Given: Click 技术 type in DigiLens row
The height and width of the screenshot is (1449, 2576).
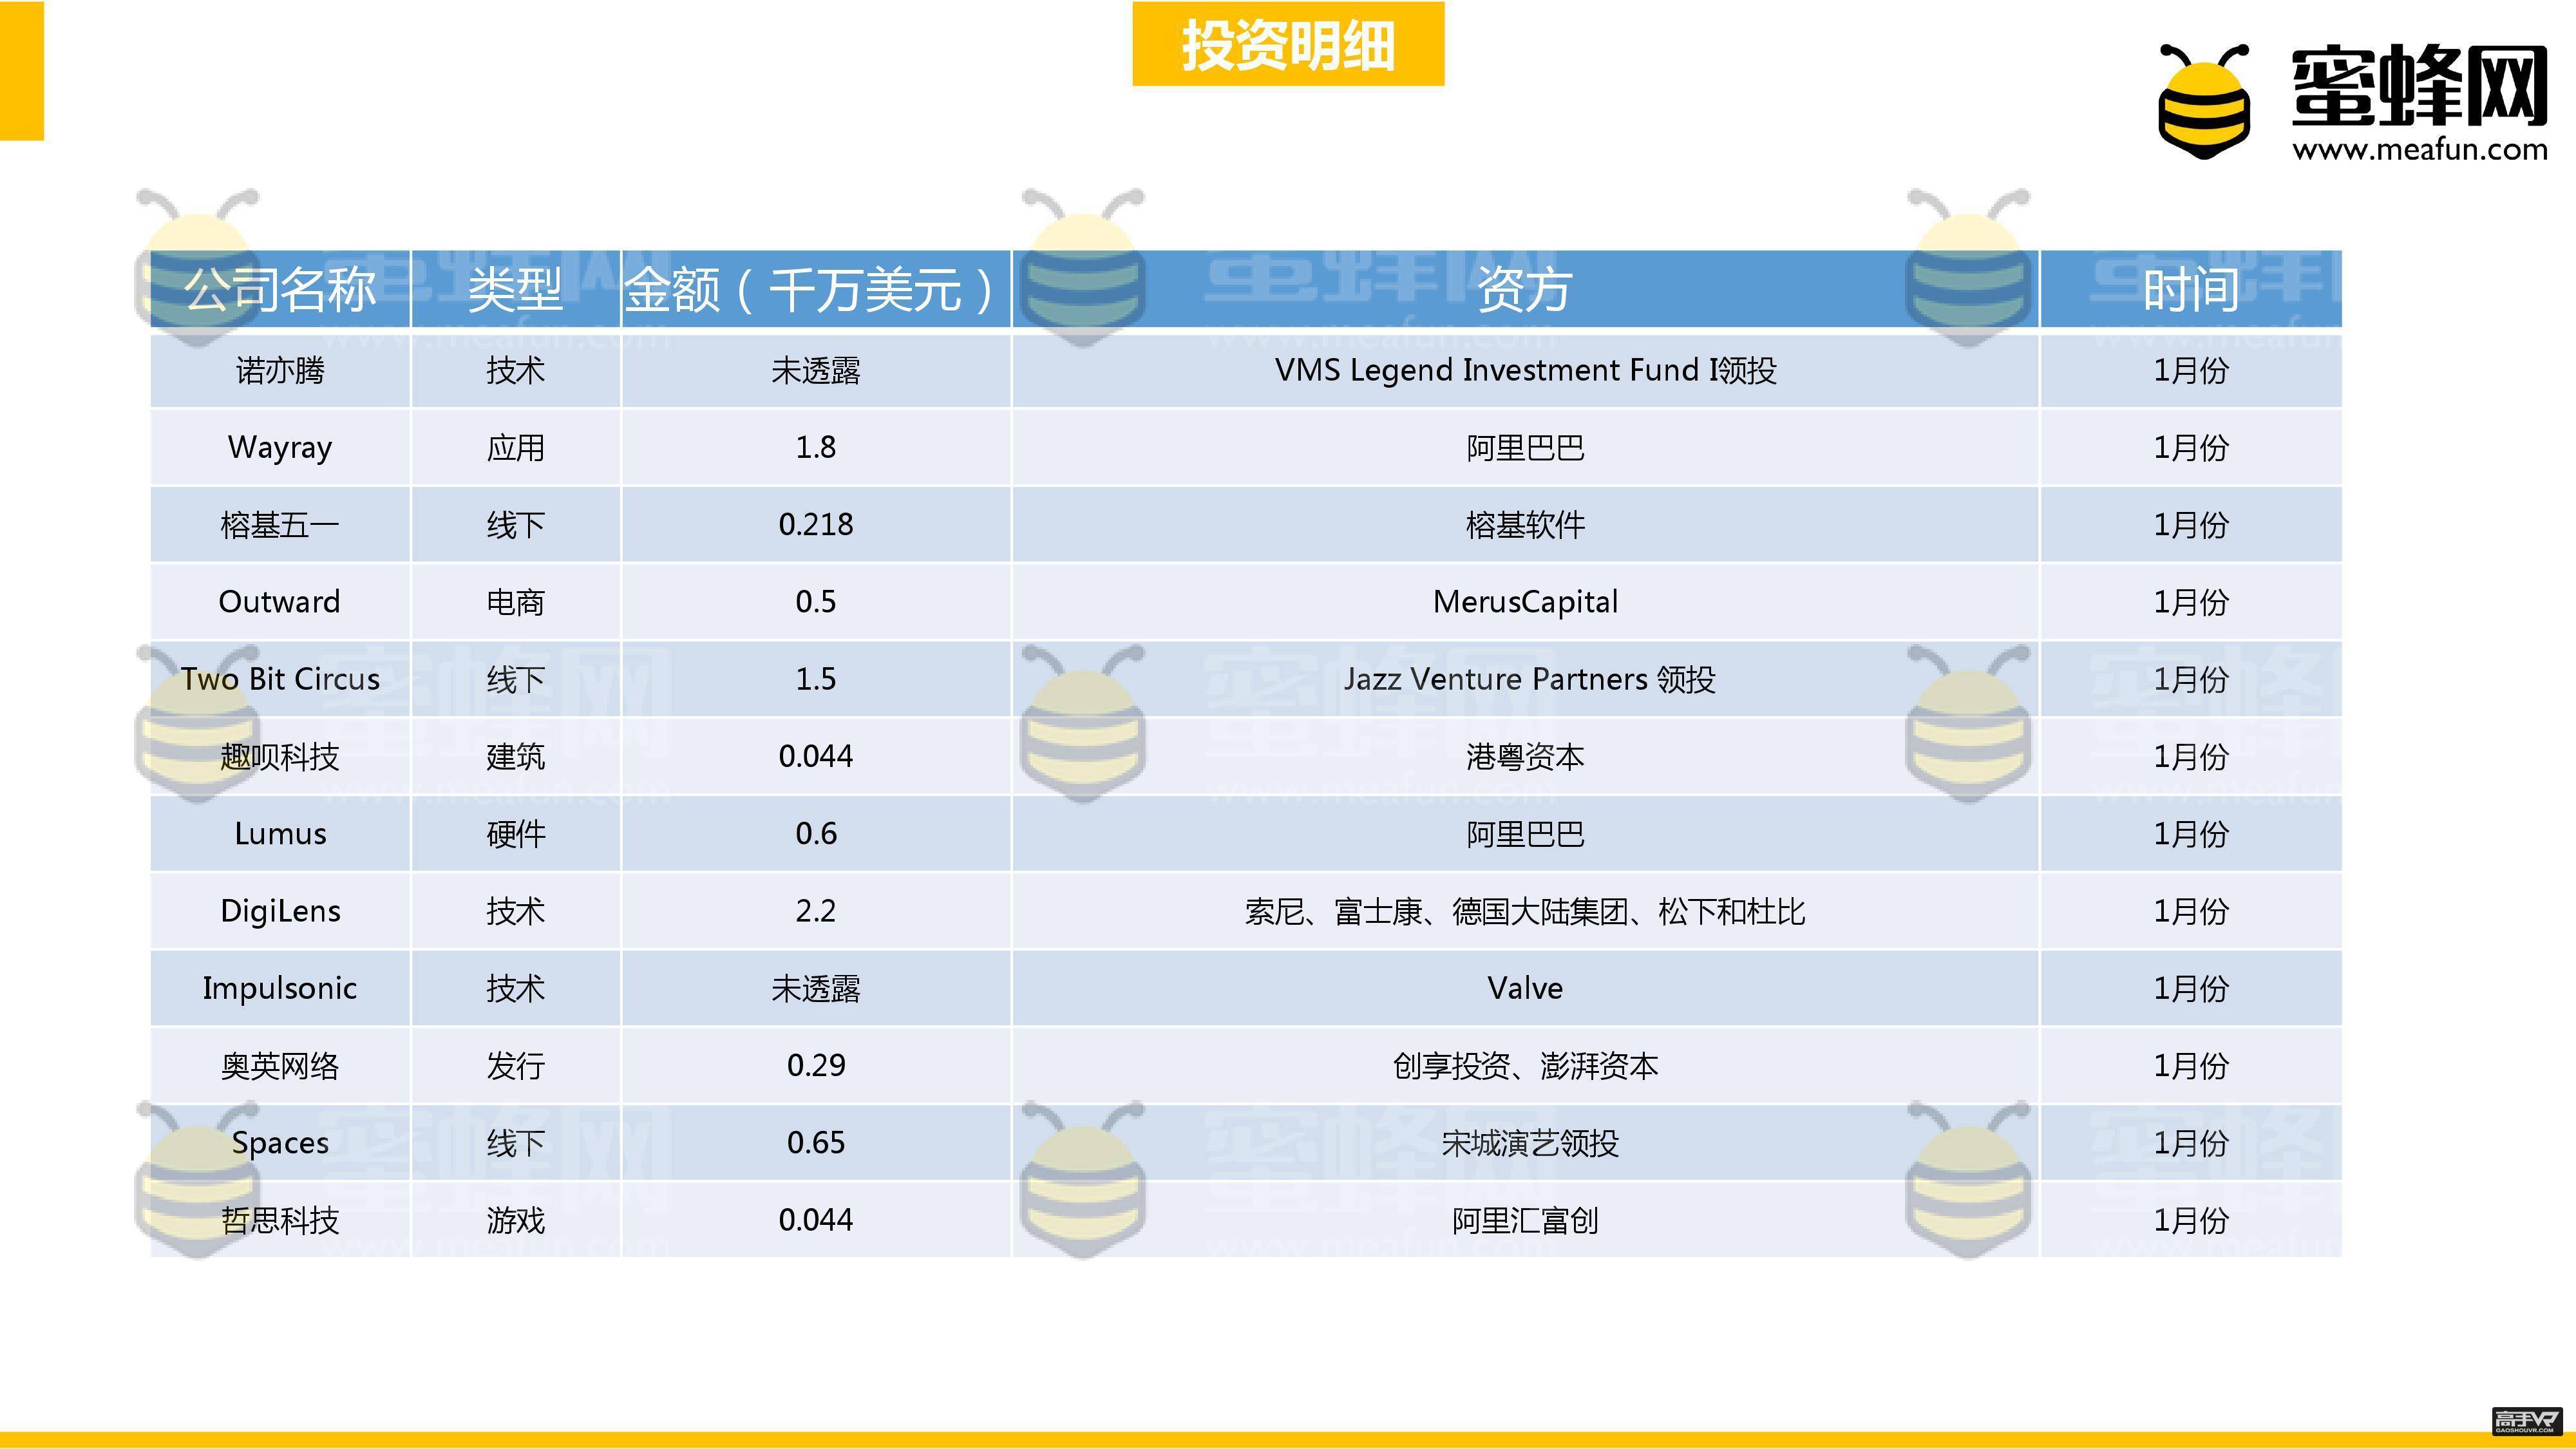Looking at the screenshot, I should tap(515, 911).
